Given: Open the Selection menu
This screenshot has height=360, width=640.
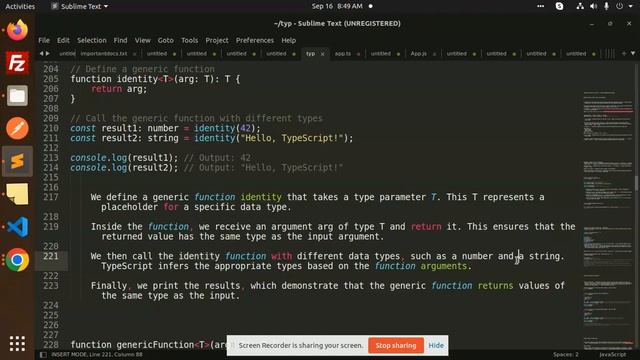Looking at the screenshot, I should point(91,40).
